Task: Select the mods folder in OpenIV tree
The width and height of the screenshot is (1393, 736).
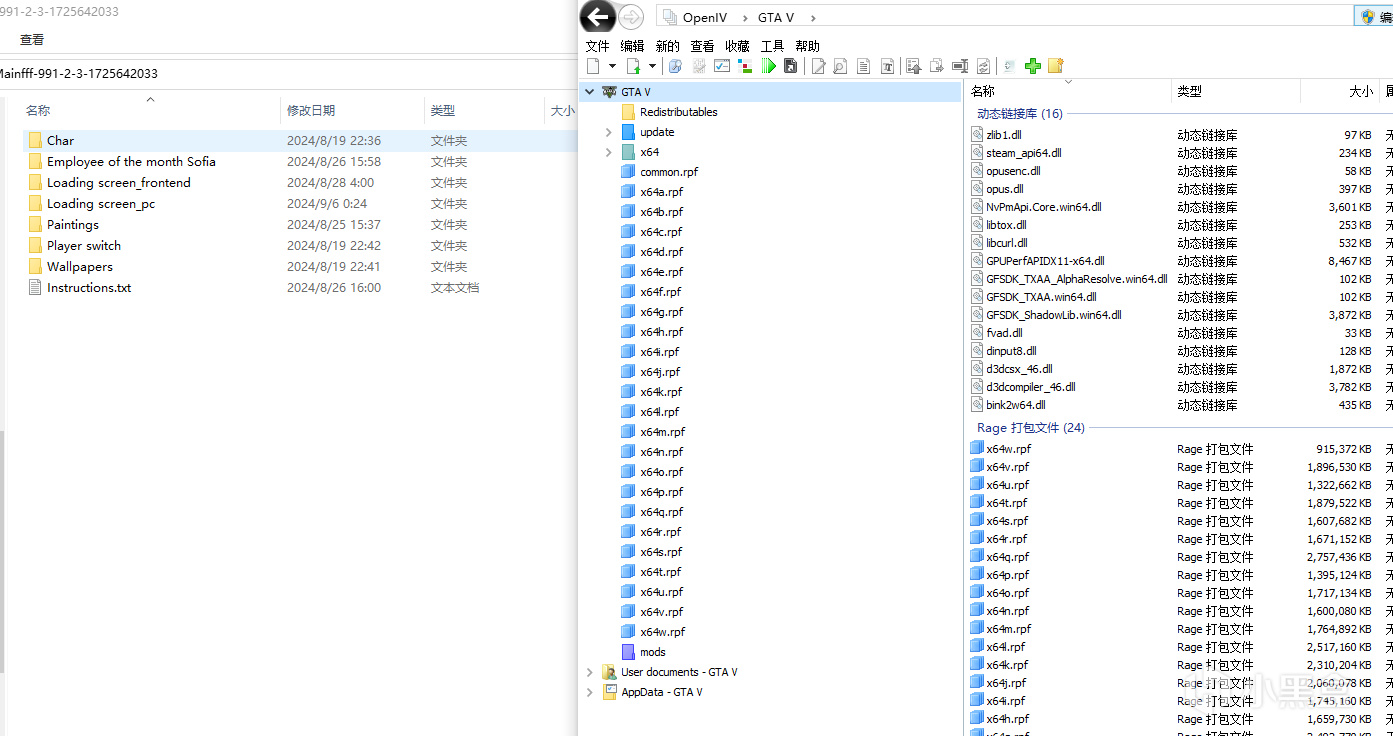Action: pyautogui.click(x=652, y=652)
